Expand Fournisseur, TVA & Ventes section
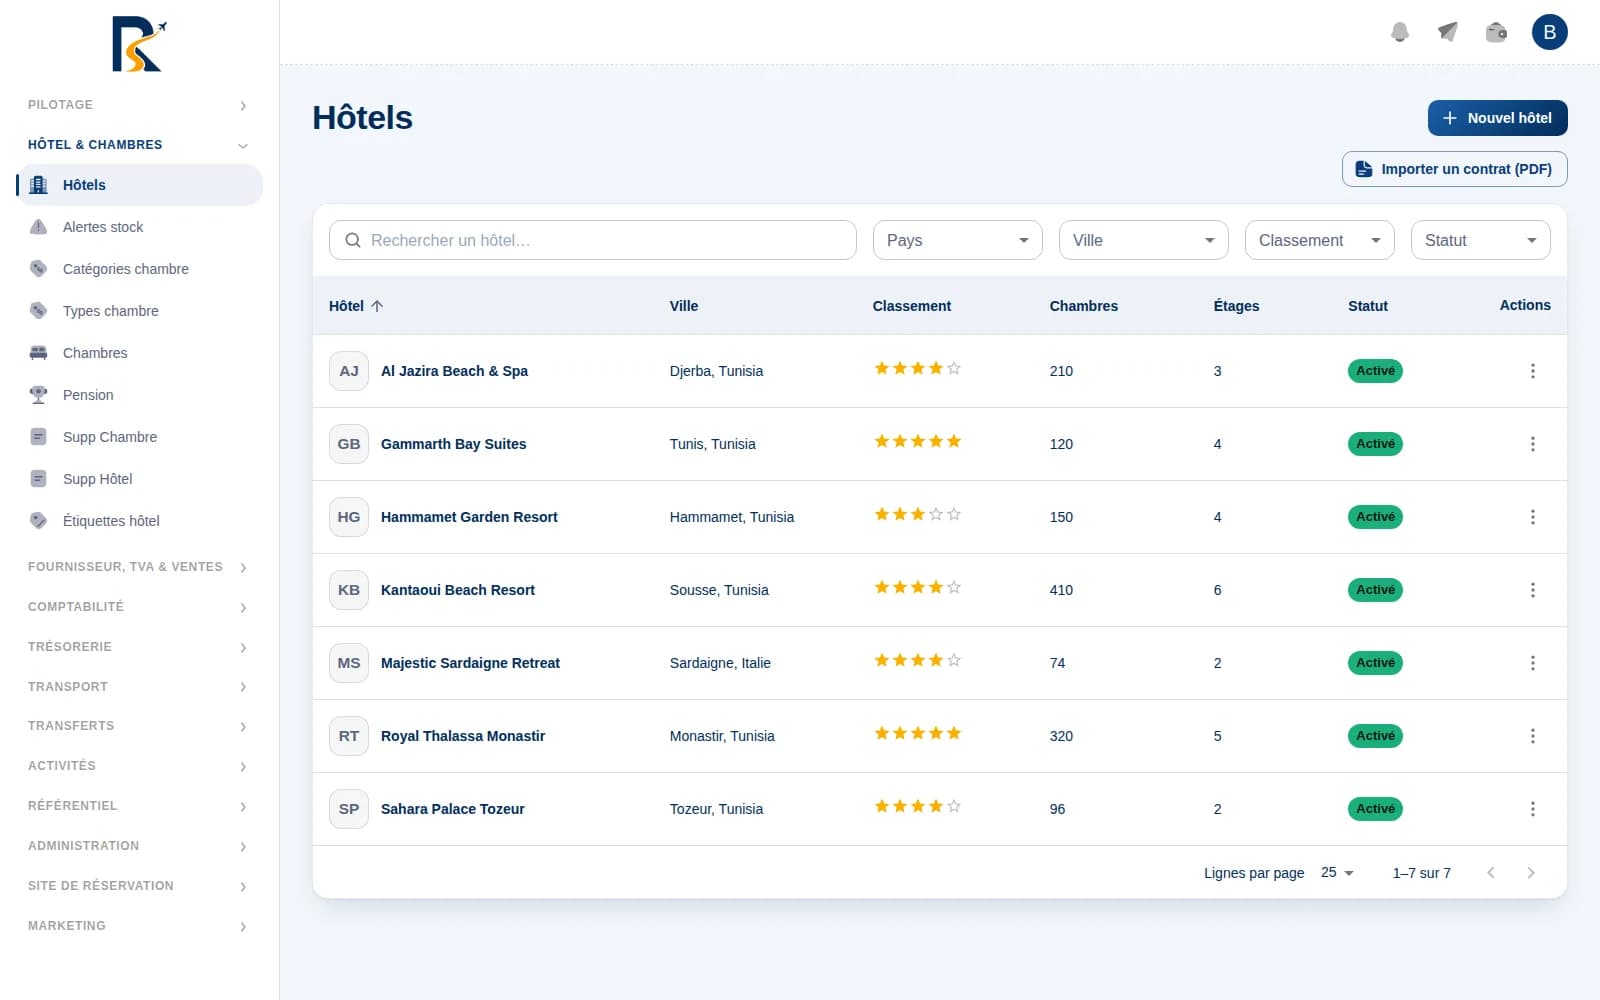 coord(140,567)
